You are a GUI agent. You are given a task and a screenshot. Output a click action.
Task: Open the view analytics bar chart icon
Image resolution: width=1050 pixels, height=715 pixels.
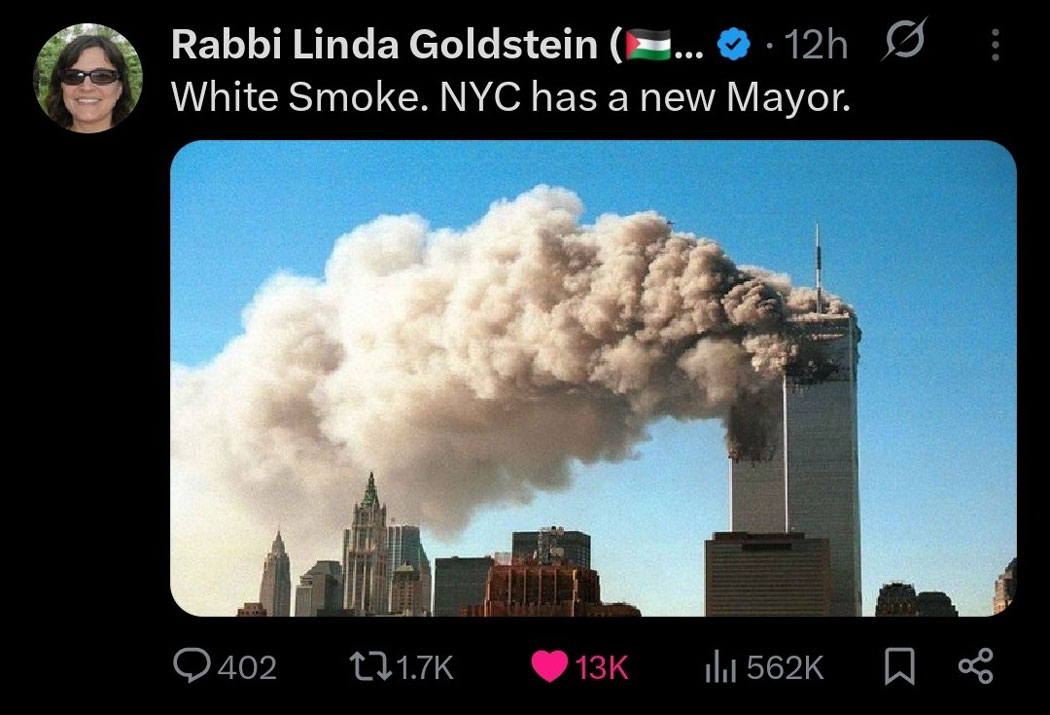tap(721, 667)
